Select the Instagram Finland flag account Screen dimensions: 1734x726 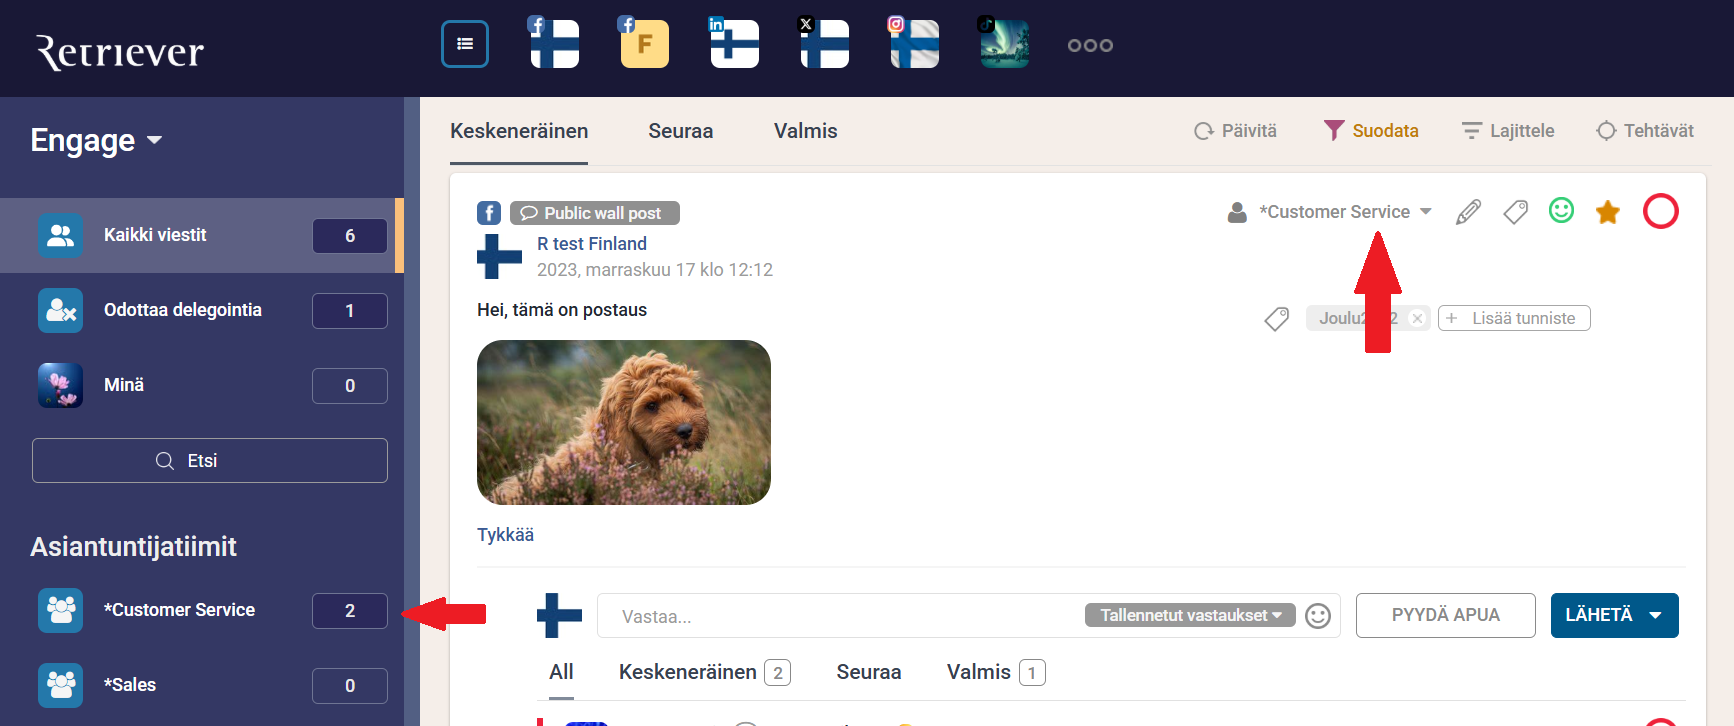coord(914,43)
